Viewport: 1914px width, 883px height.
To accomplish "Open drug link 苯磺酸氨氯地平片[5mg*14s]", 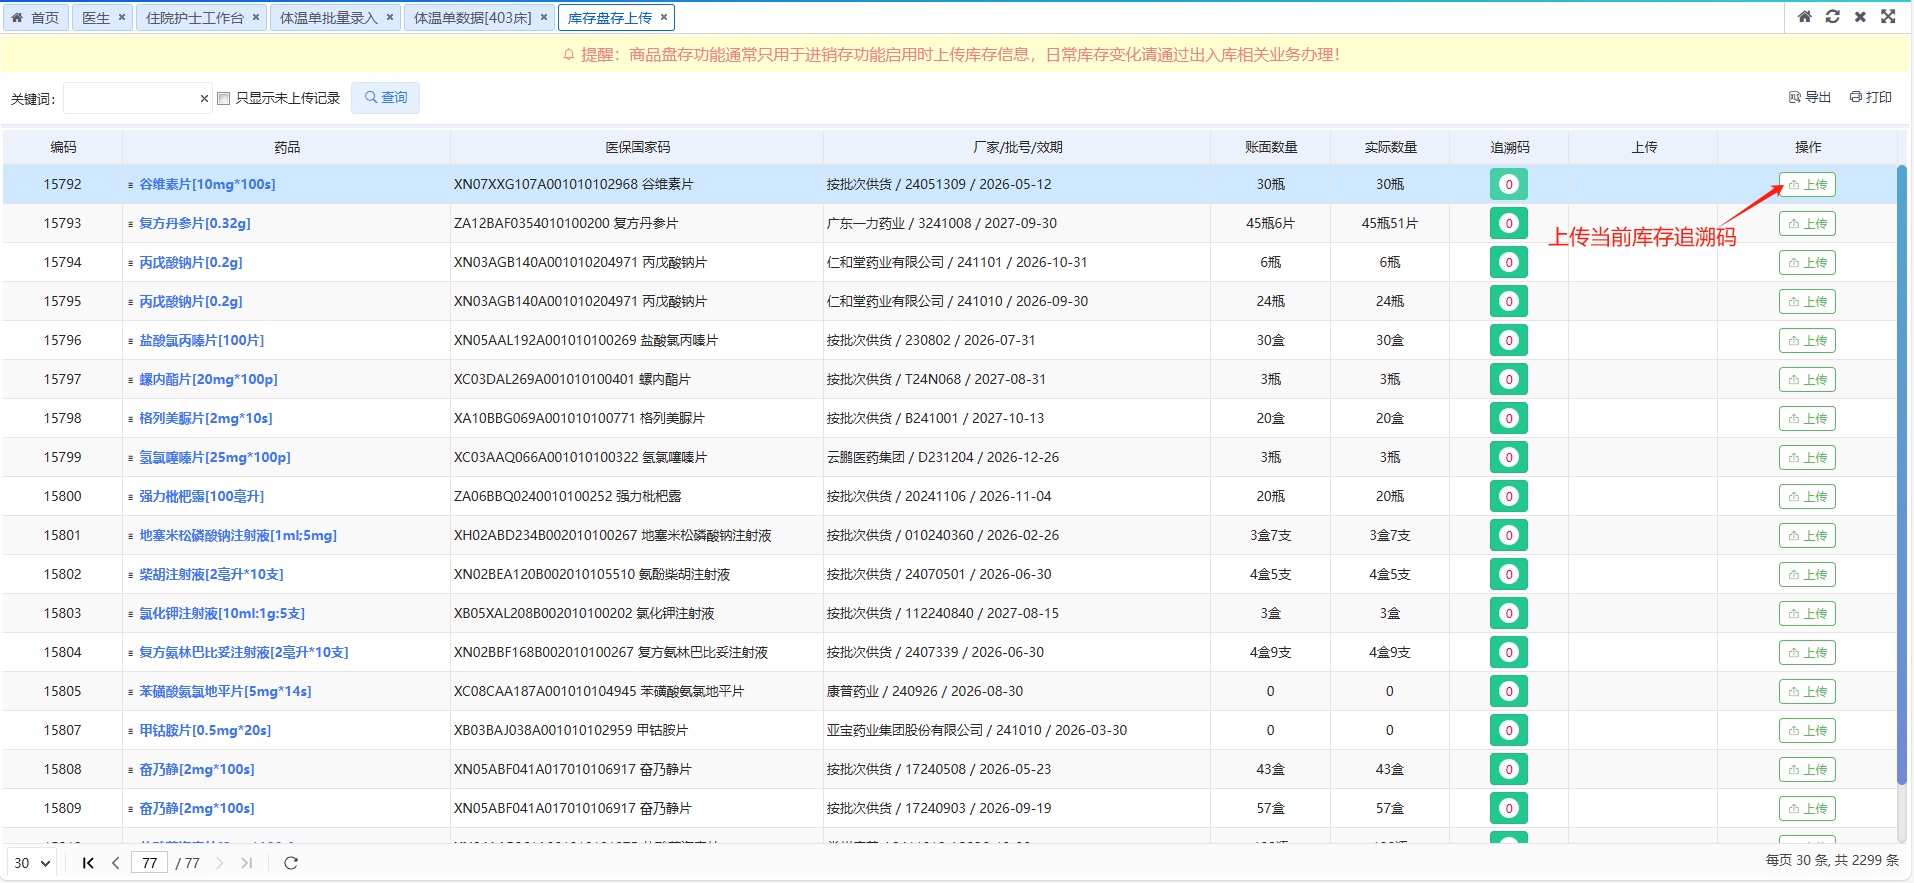I will (x=225, y=692).
